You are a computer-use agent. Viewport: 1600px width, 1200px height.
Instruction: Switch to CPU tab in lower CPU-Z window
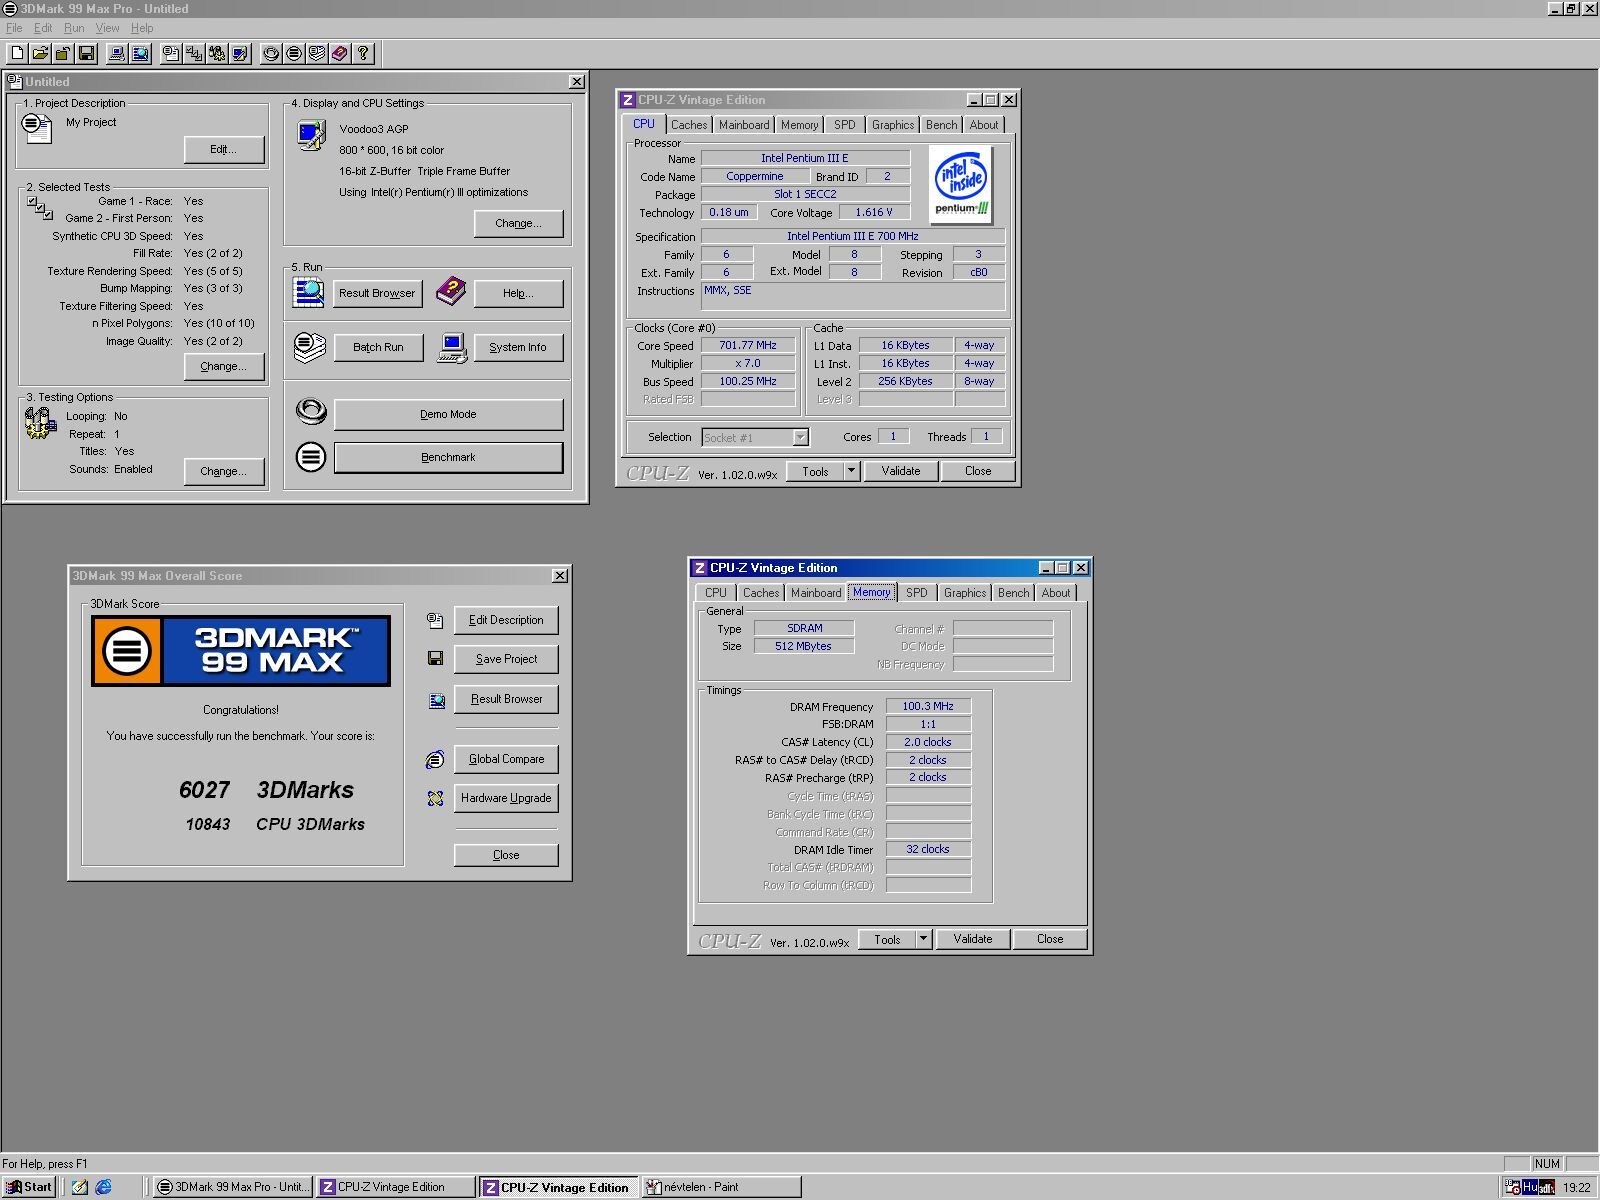coord(716,593)
